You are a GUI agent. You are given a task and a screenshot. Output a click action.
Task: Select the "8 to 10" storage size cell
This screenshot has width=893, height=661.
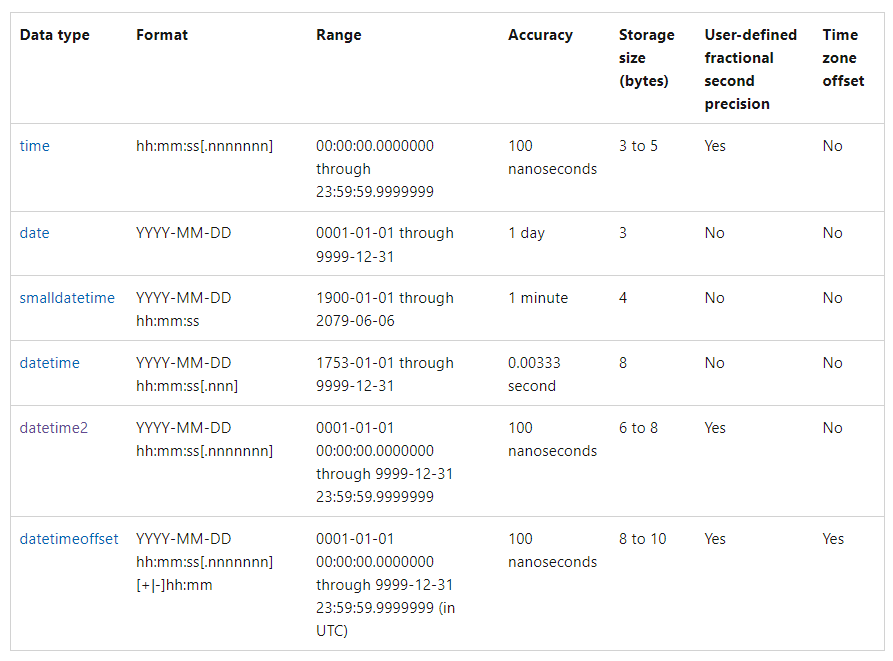pos(642,539)
